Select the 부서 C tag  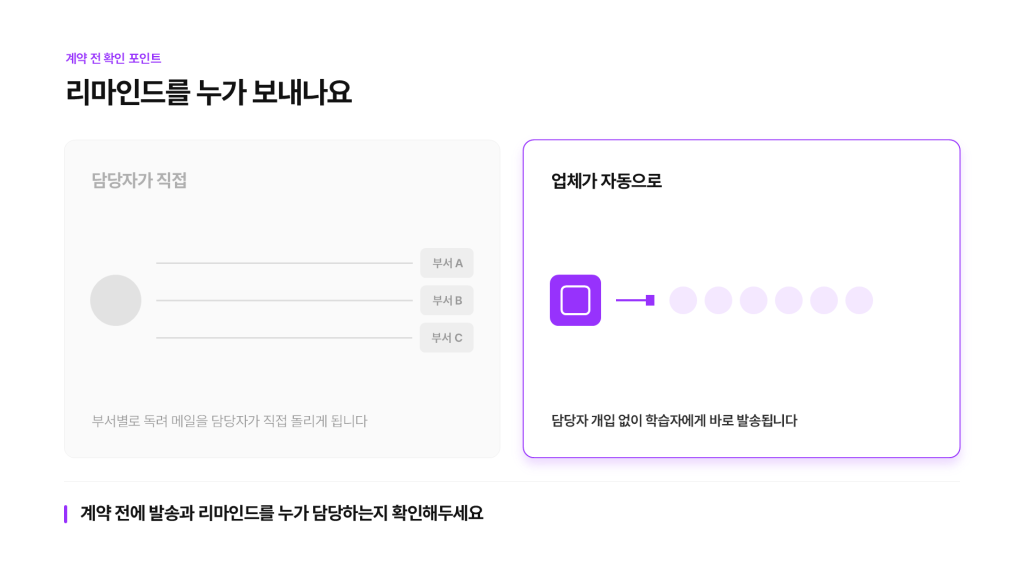[x=447, y=338]
